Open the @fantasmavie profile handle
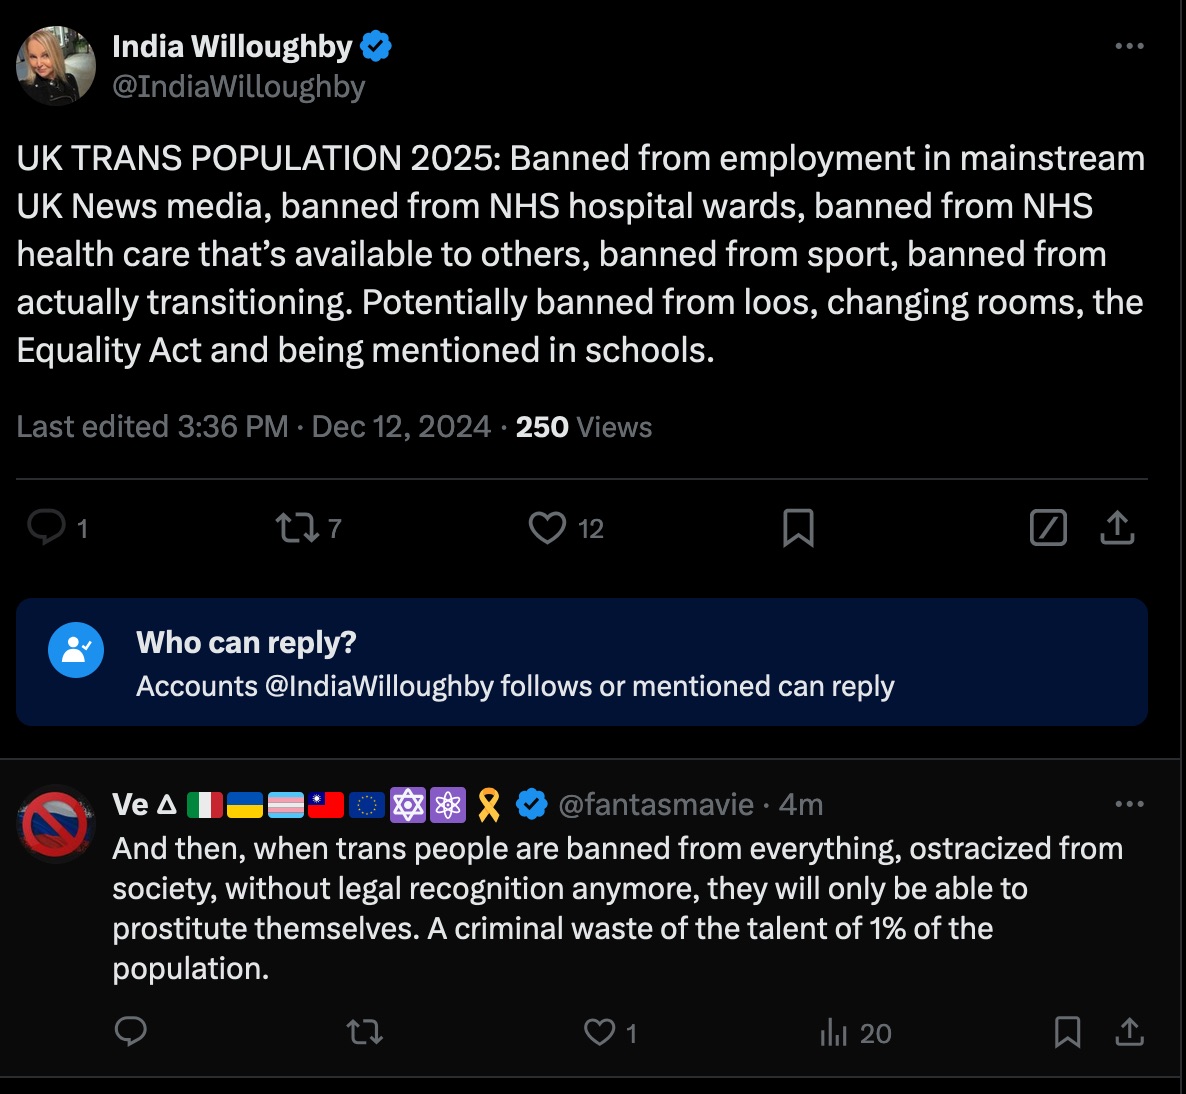The height and width of the screenshot is (1094, 1186). point(655,804)
